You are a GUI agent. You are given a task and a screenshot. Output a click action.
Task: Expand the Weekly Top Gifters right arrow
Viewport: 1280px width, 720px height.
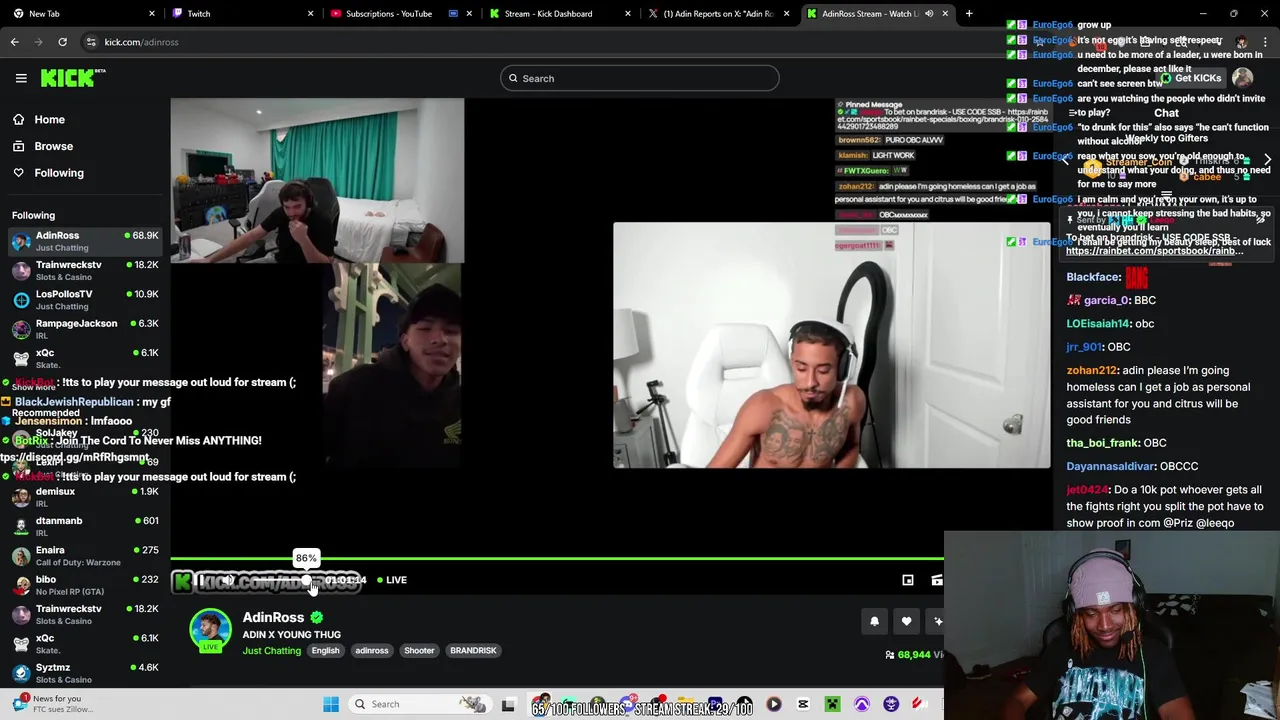tap(1267, 160)
